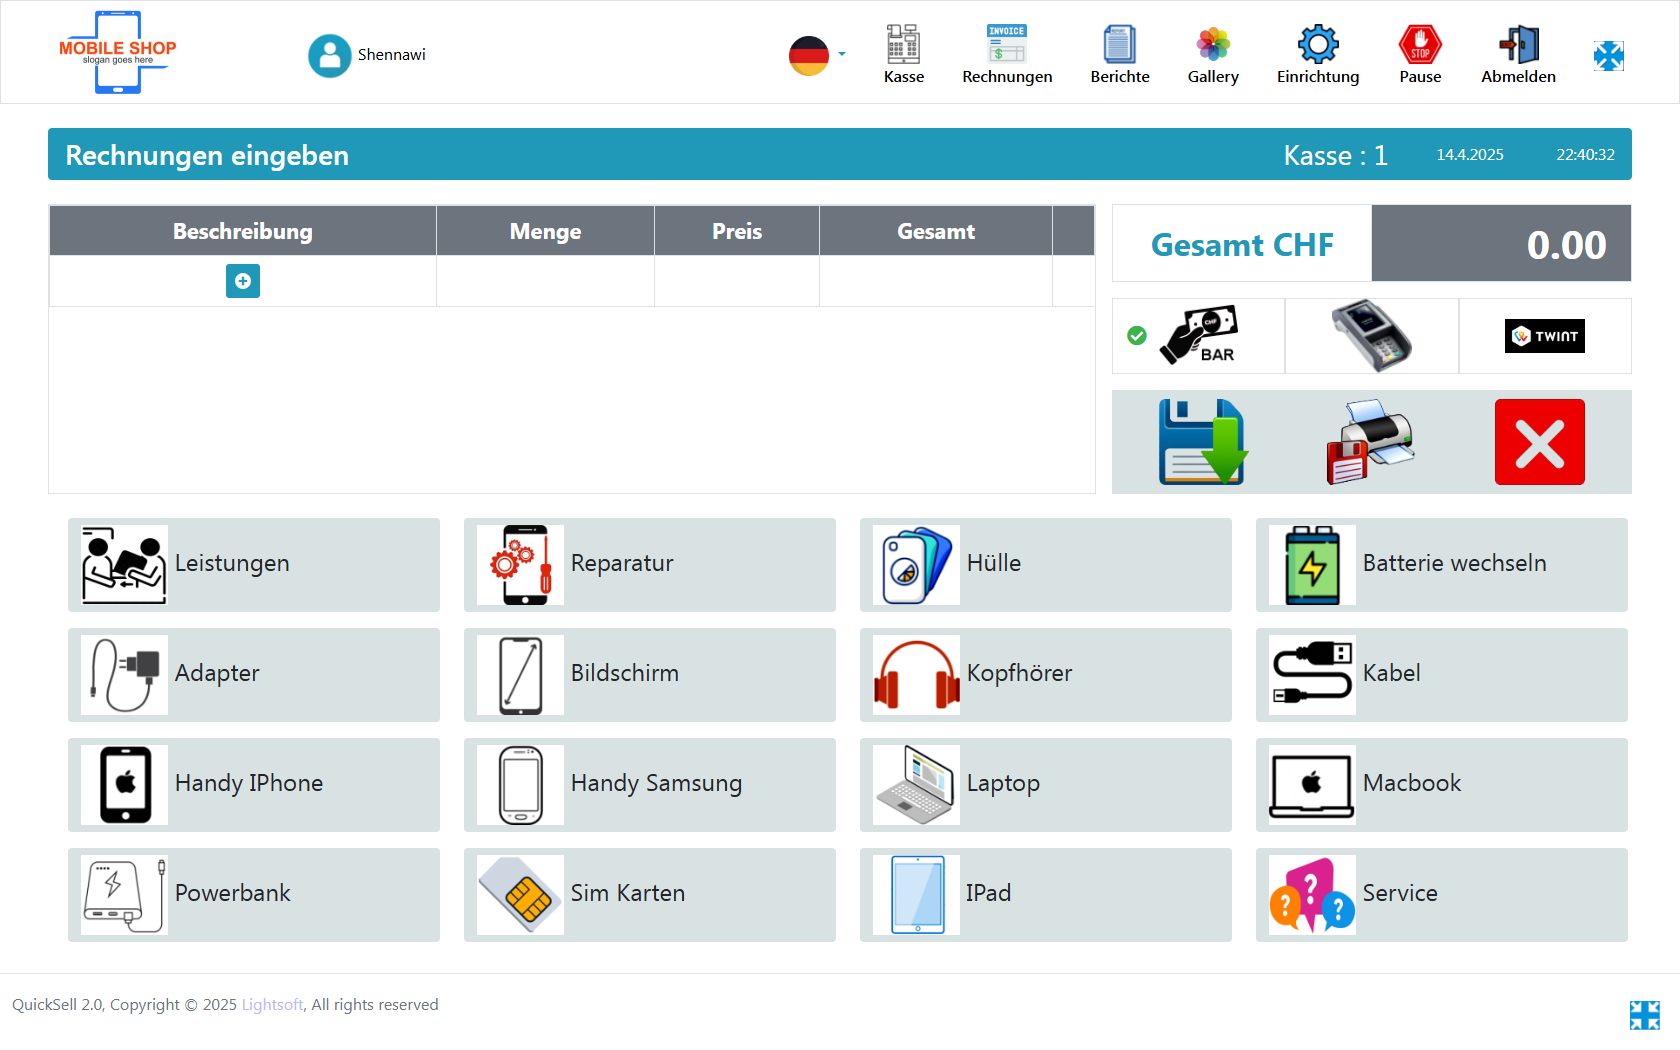Follow the Lightsoft footer link

[x=272, y=1005]
